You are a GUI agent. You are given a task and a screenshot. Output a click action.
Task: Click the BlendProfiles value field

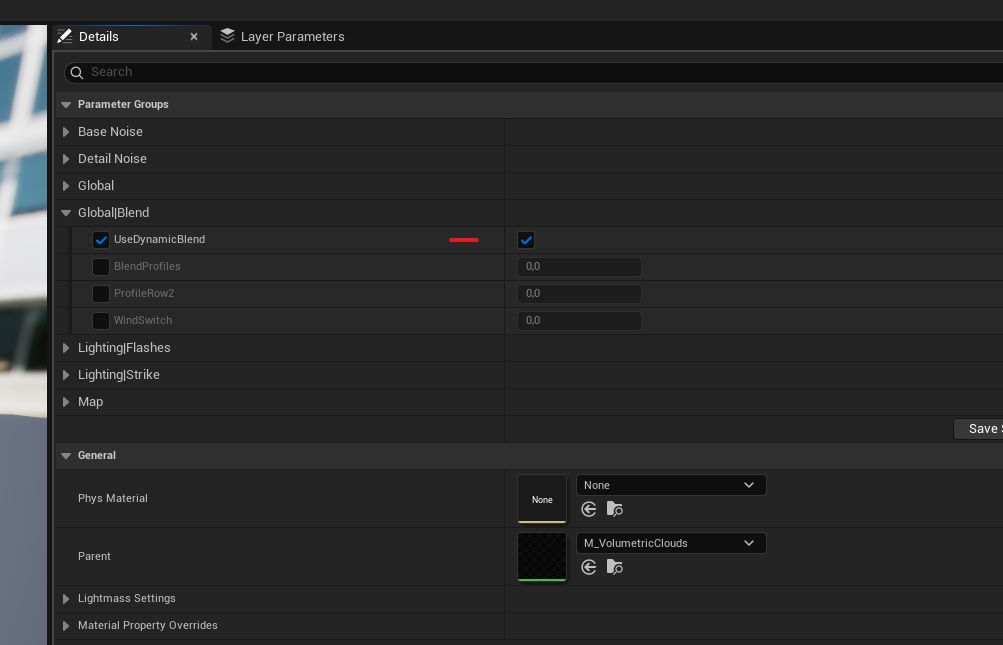click(579, 267)
